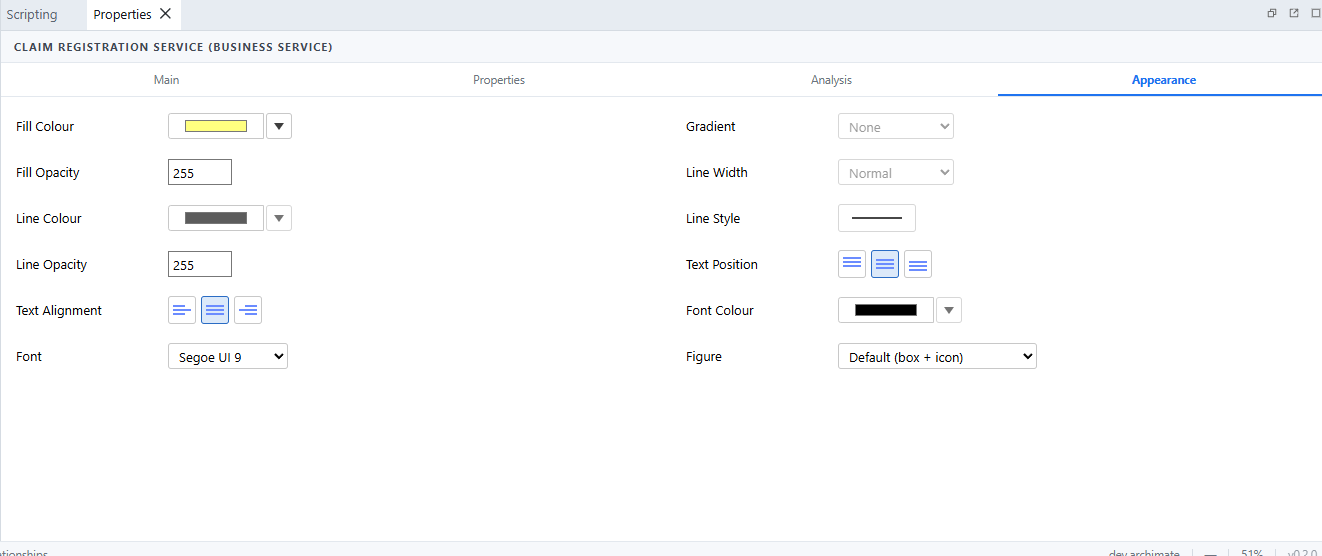Click the Fill Colour label
The height and width of the screenshot is (556, 1322).
(45, 126)
